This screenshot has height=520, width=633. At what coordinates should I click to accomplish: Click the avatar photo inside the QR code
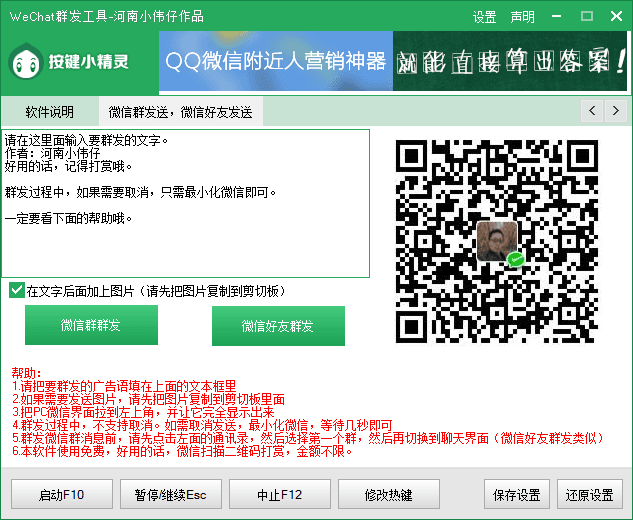click(497, 241)
